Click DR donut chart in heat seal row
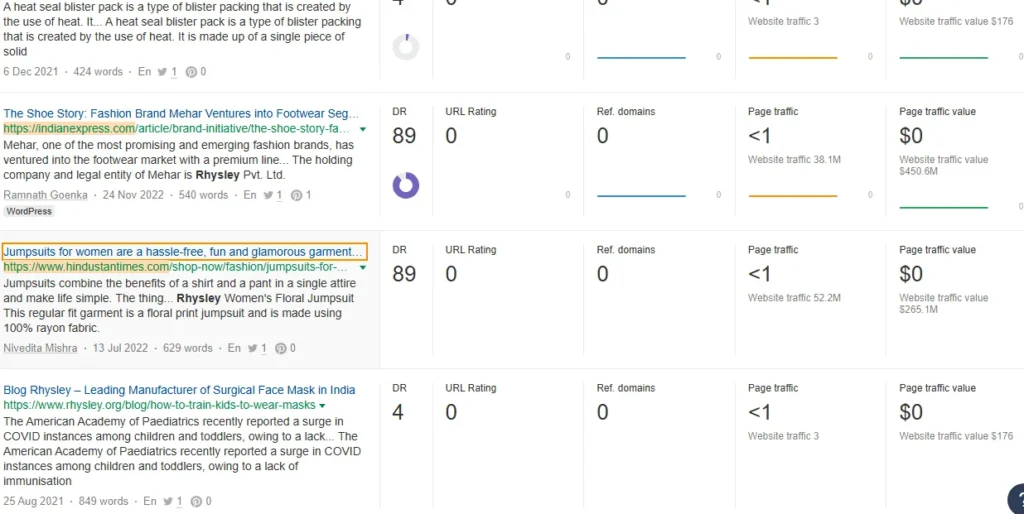1024x514 pixels. pos(406,47)
